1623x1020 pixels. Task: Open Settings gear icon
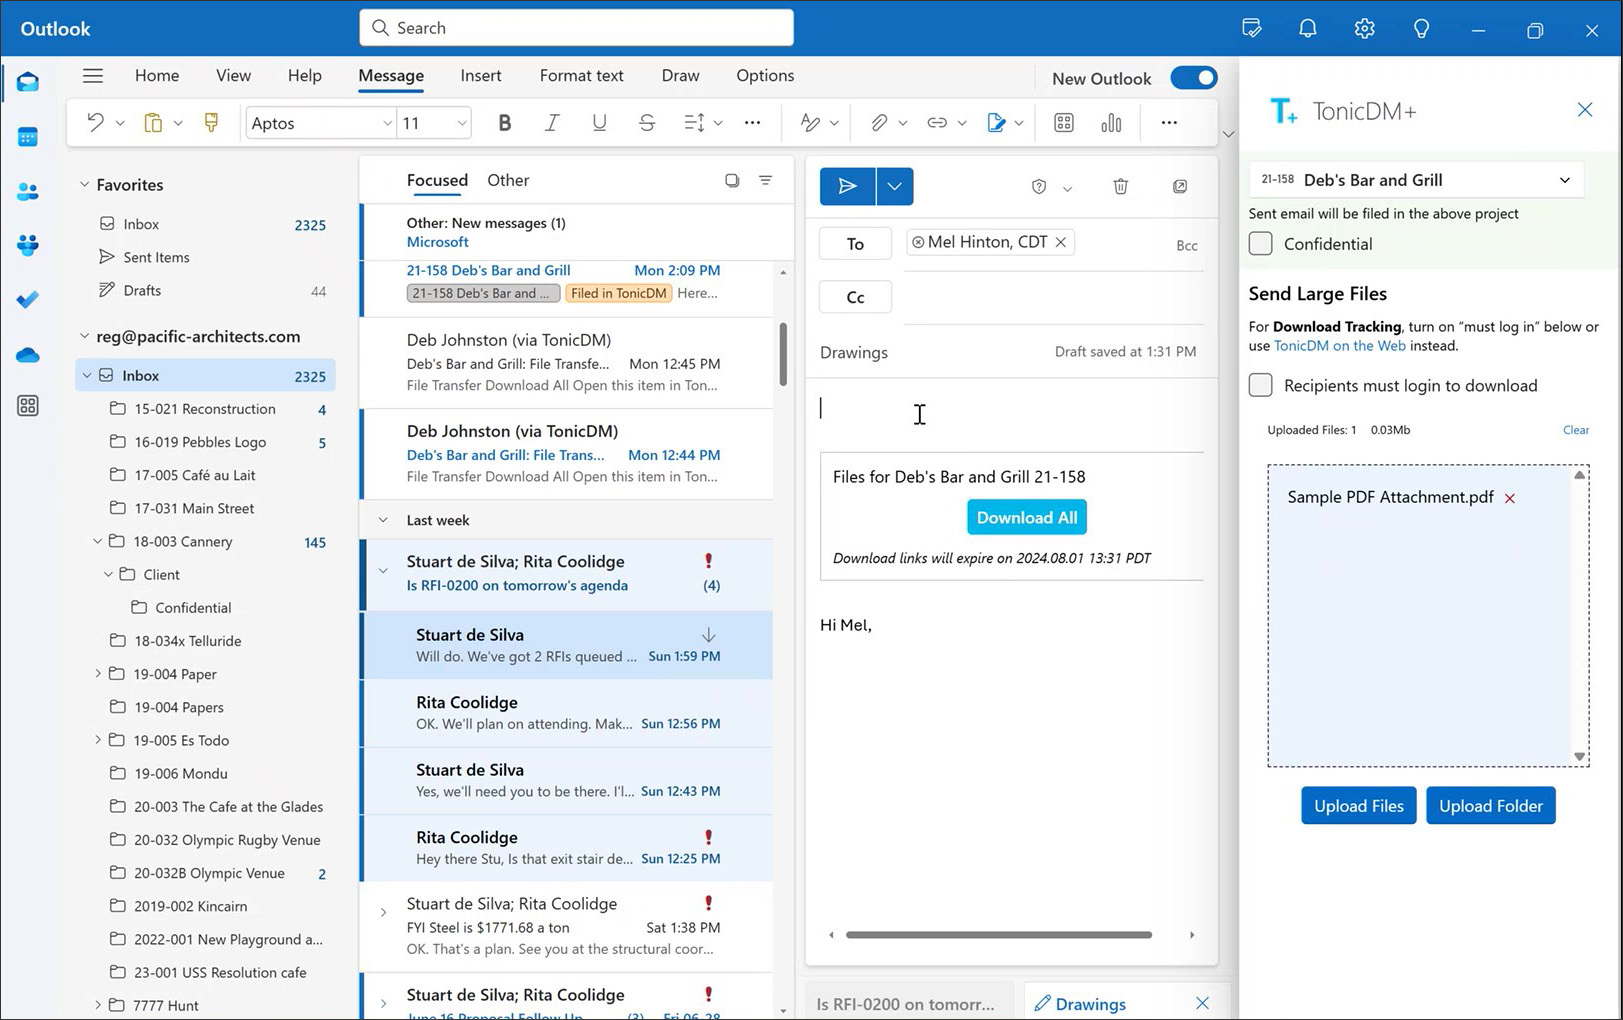point(1365,28)
